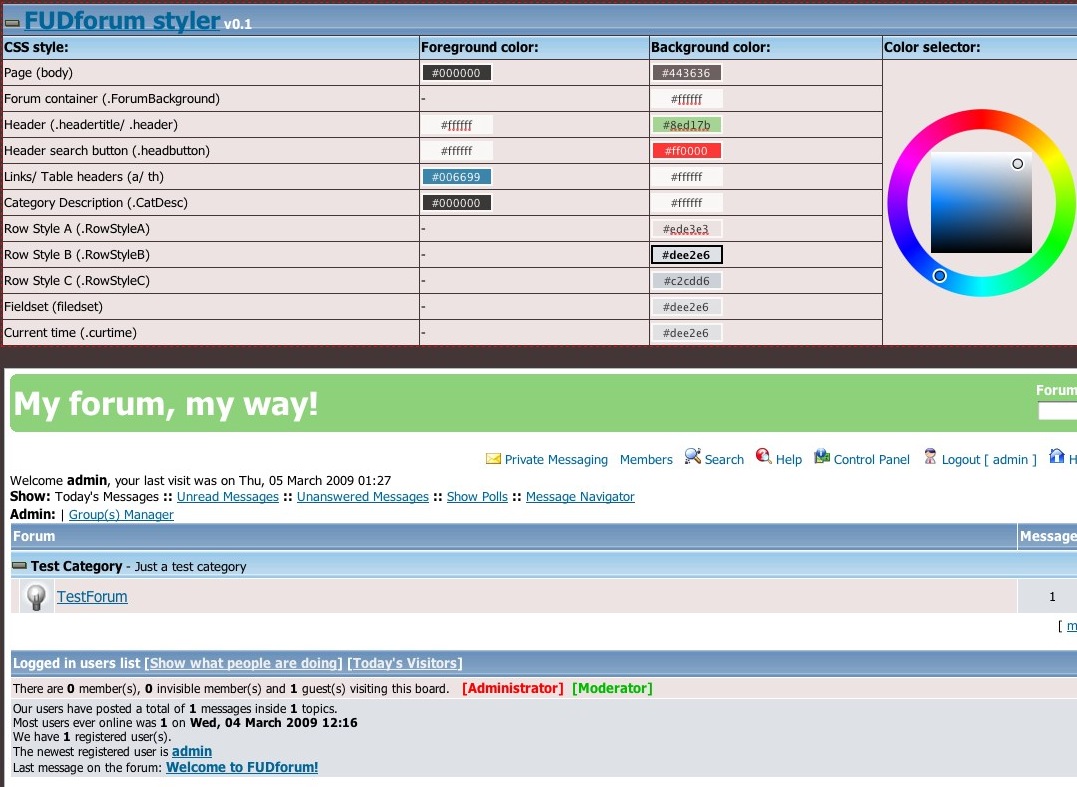Select Category Description foreground #000000
This screenshot has width=1077, height=787.
pyautogui.click(x=456, y=203)
